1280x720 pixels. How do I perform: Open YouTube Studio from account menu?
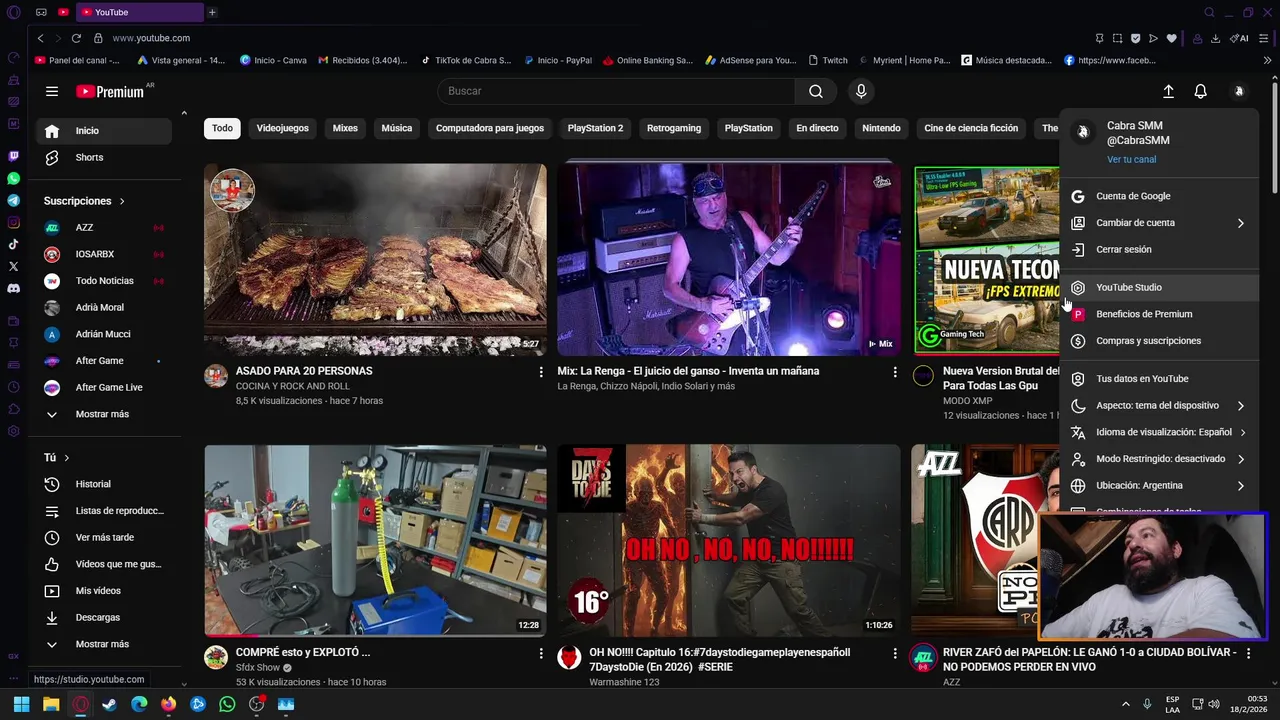[x=1159, y=287]
